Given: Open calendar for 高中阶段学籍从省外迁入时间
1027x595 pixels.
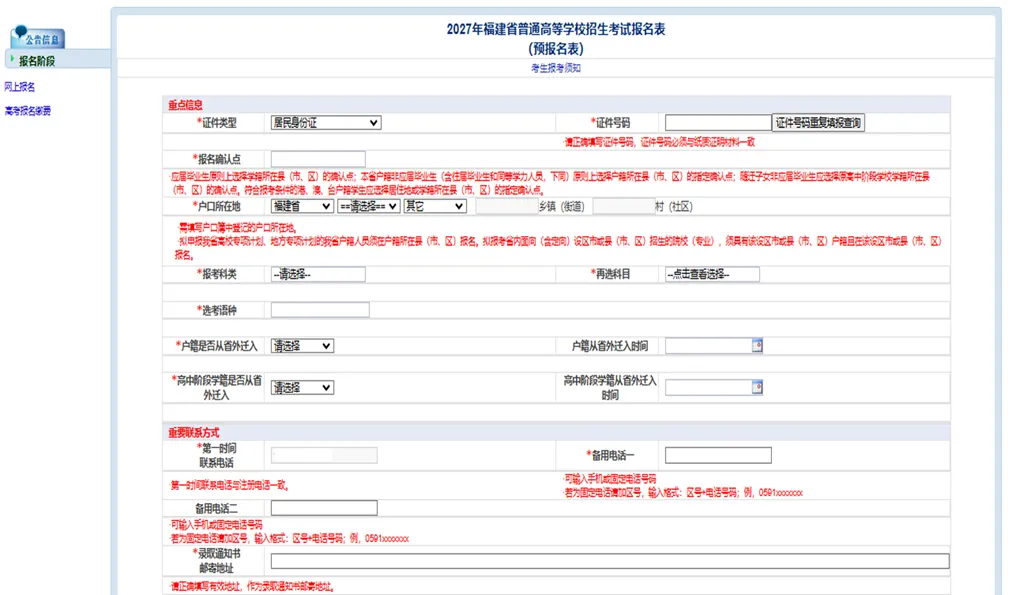Looking at the screenshot, I should [757, 387].
